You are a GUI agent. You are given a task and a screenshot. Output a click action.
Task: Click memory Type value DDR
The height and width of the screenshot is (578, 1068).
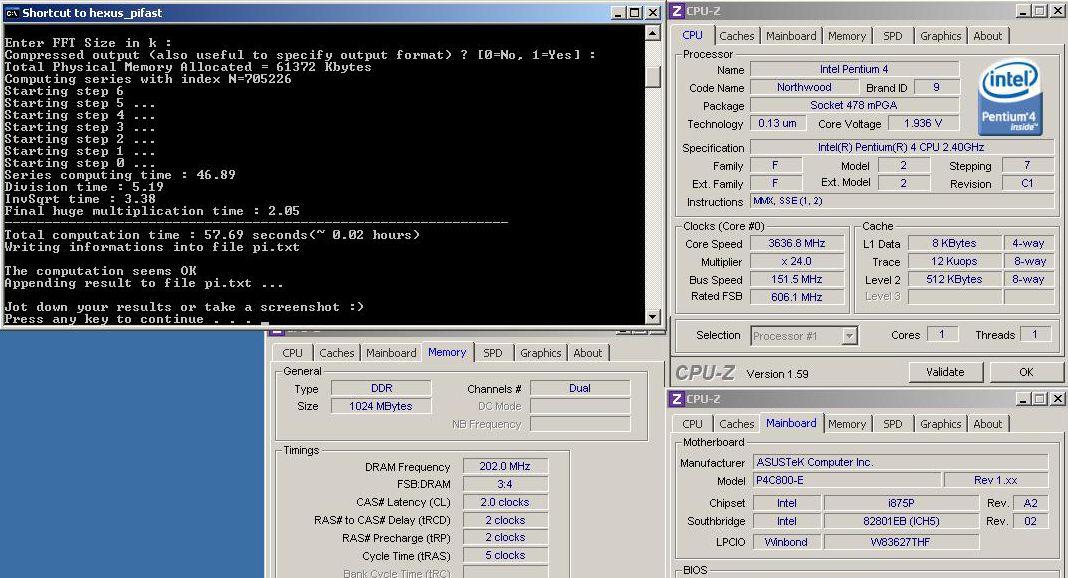click(381, 388)
